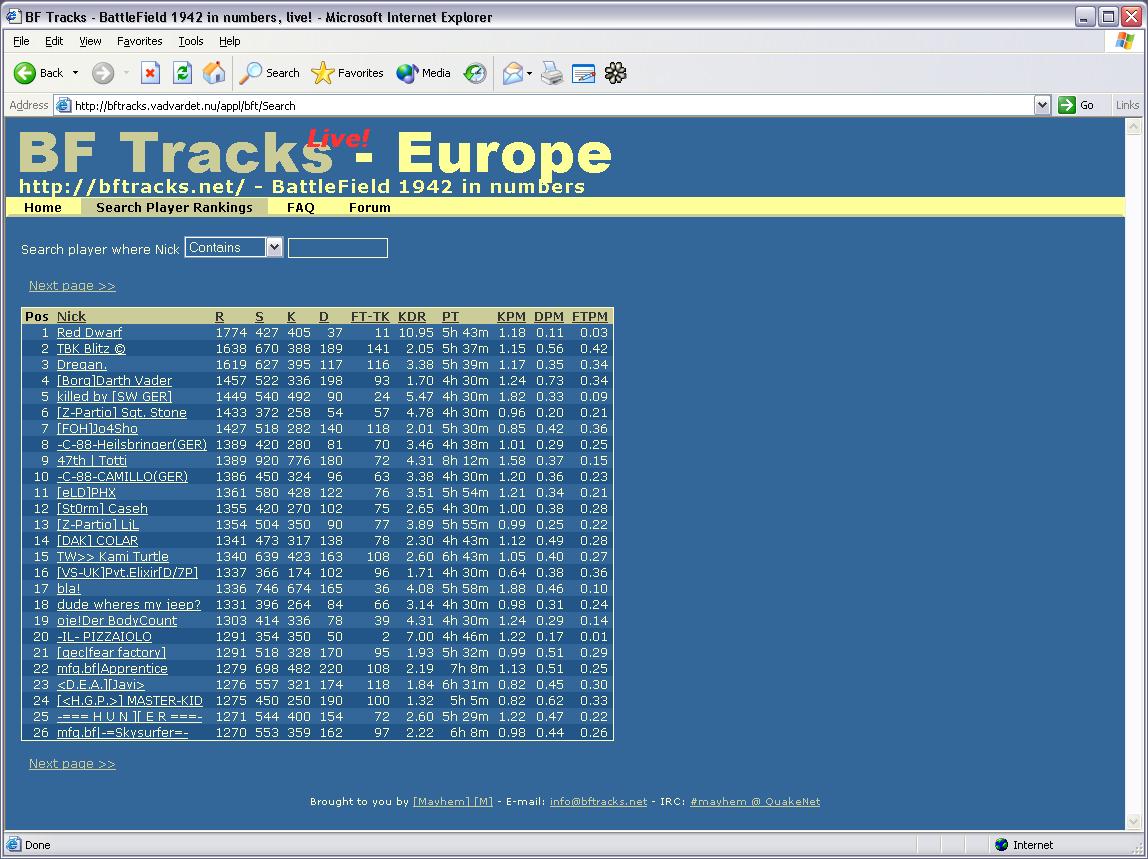Click the Internet zone globe icon

tap(1002, 844)
